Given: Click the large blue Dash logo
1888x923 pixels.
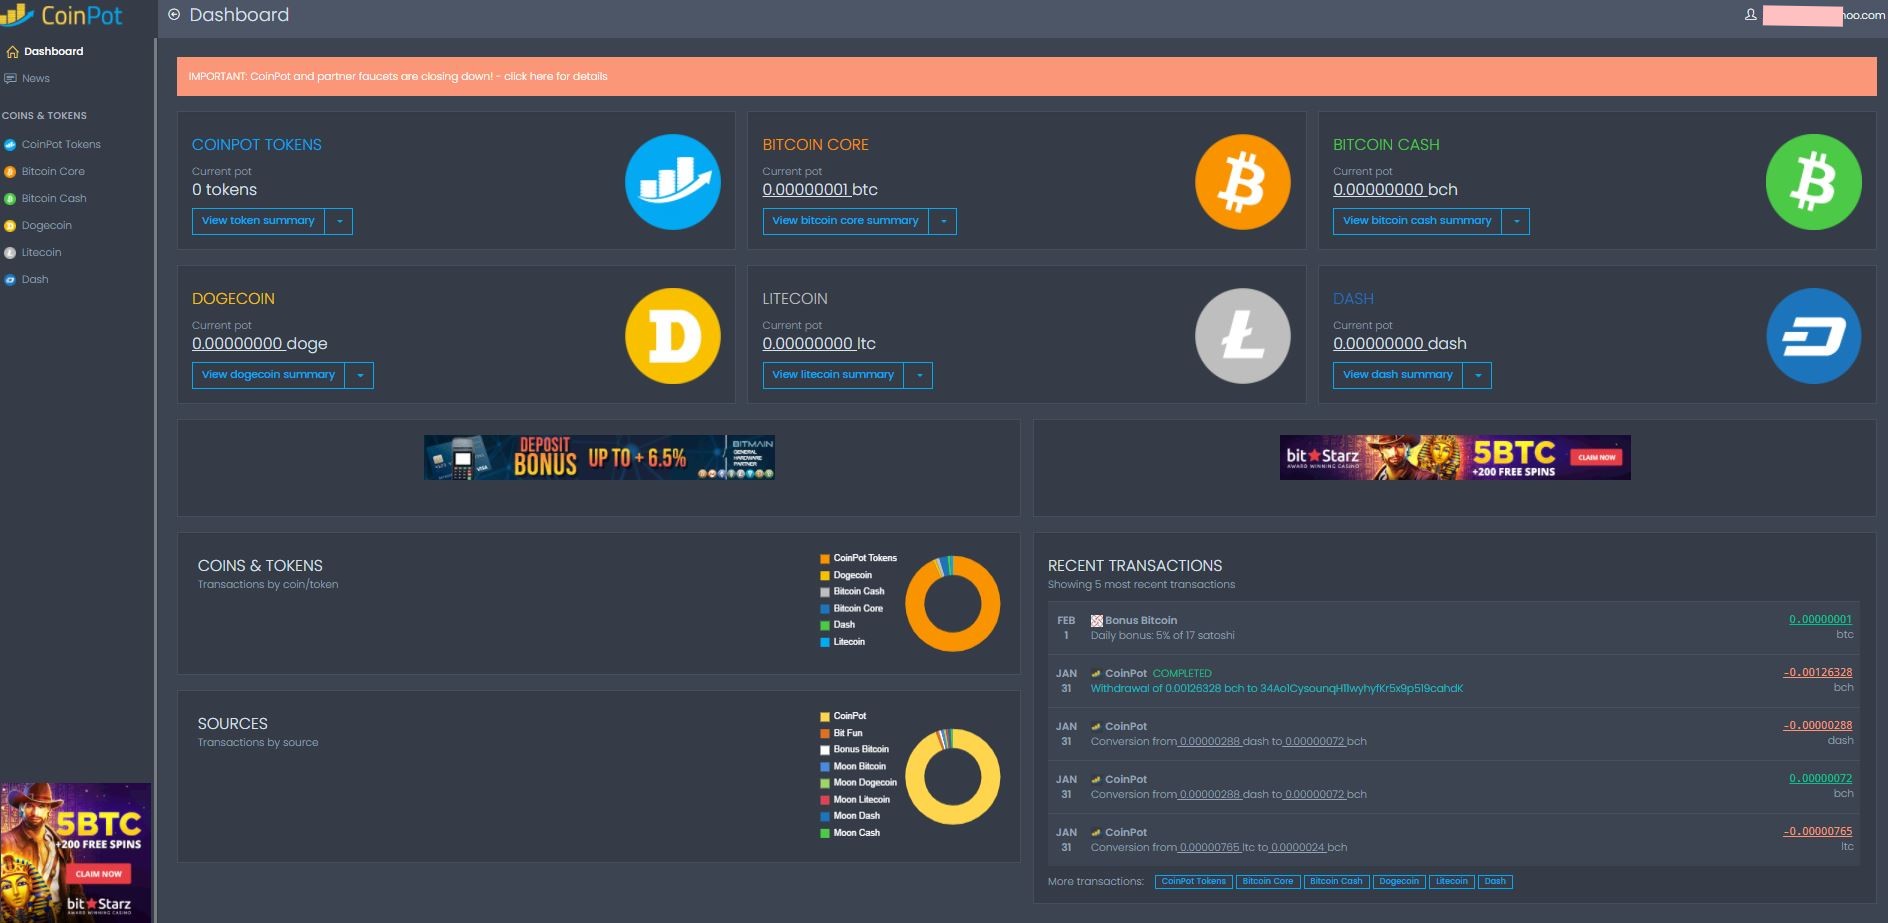Looking at the screenshot, I should tap(1814, 336).
